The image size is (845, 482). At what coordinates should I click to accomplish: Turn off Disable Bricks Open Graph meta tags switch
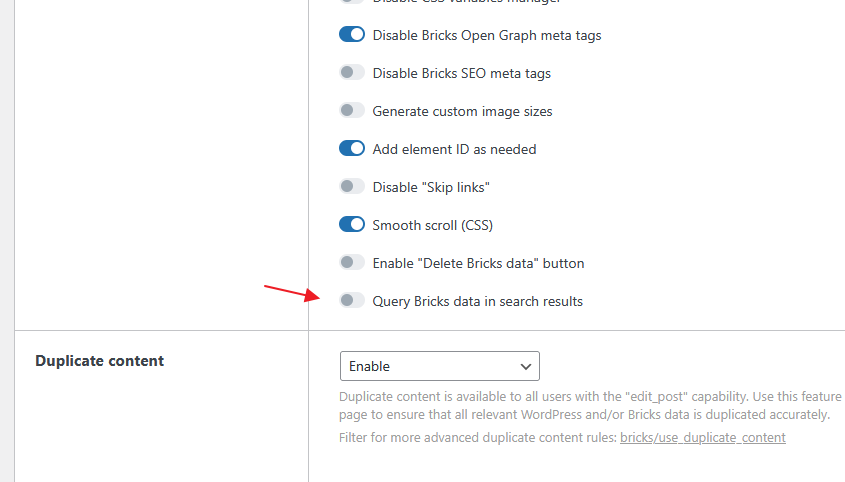(352, 35)
